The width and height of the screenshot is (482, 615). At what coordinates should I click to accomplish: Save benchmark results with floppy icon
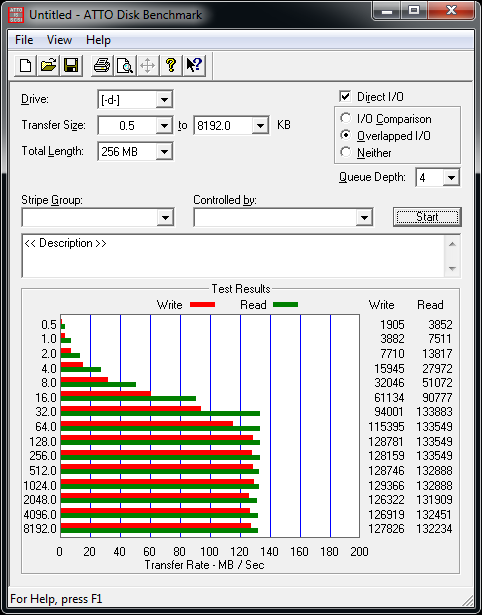point(71,65)
